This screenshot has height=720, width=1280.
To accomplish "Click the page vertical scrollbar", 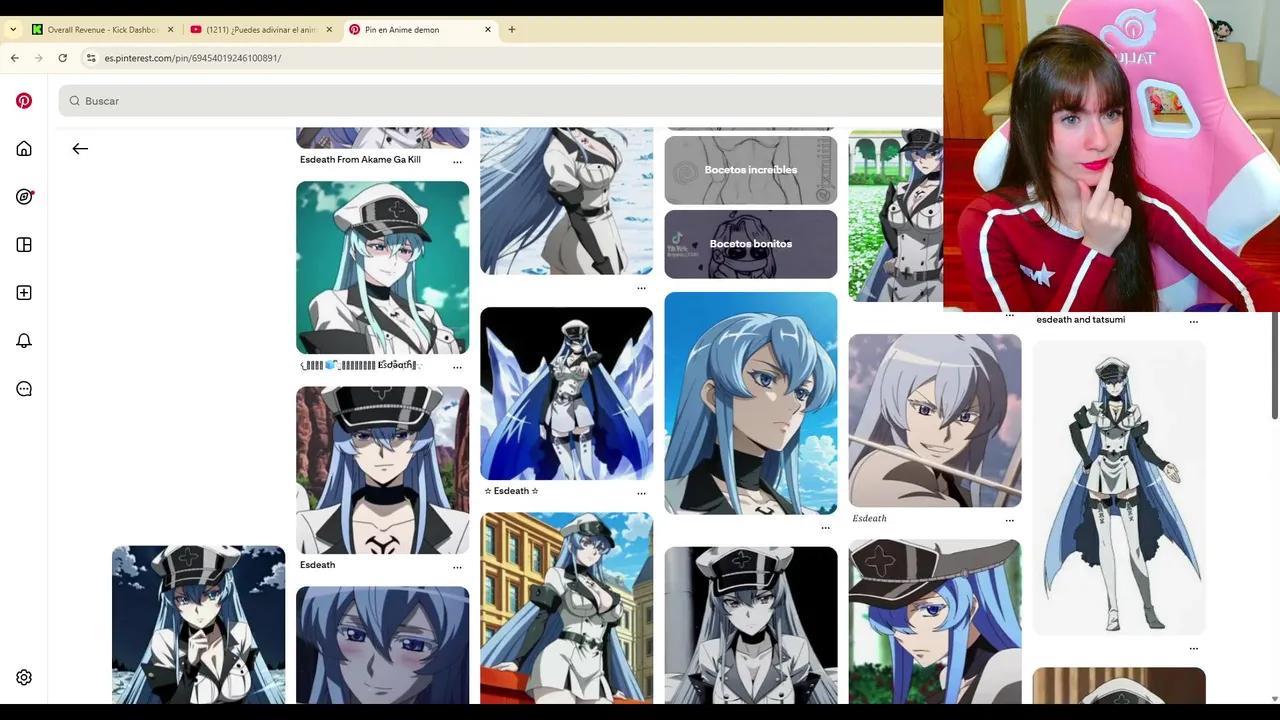I will pos(1274,366).
